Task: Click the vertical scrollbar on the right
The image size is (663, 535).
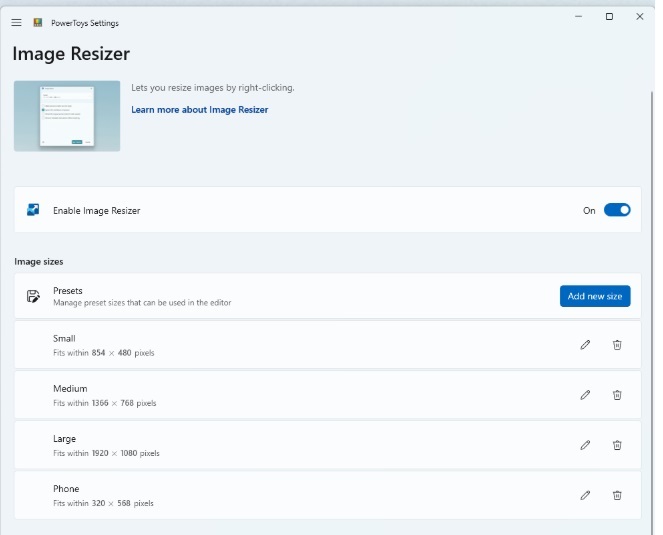Action: coord(652,313)
